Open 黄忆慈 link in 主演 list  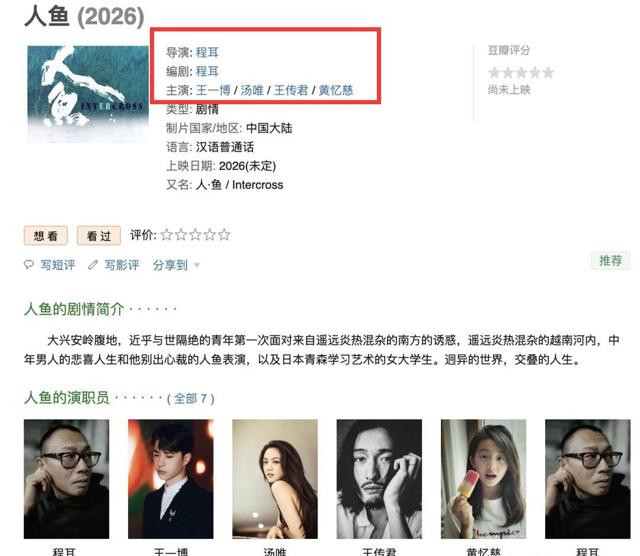(336, 90)
